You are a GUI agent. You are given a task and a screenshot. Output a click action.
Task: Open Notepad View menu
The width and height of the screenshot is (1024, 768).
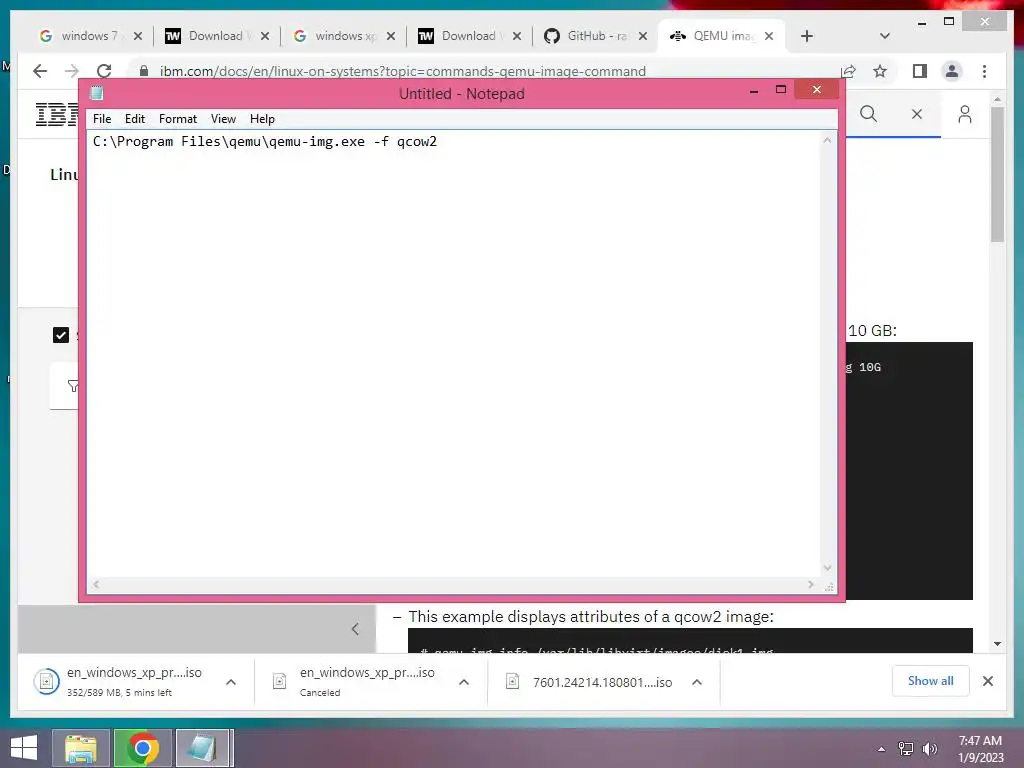(x=223, y=119)
